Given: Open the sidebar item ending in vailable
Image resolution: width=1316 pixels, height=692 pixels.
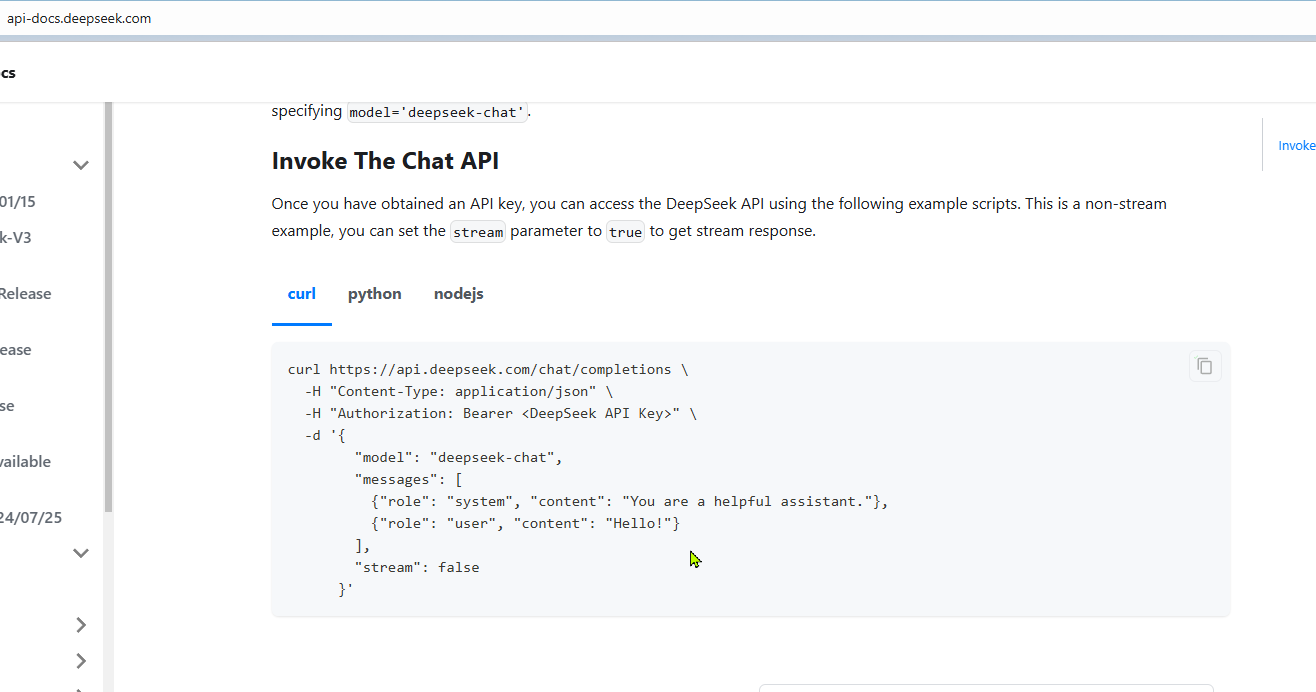Looking at the screenshot, I should pos(26,462).
